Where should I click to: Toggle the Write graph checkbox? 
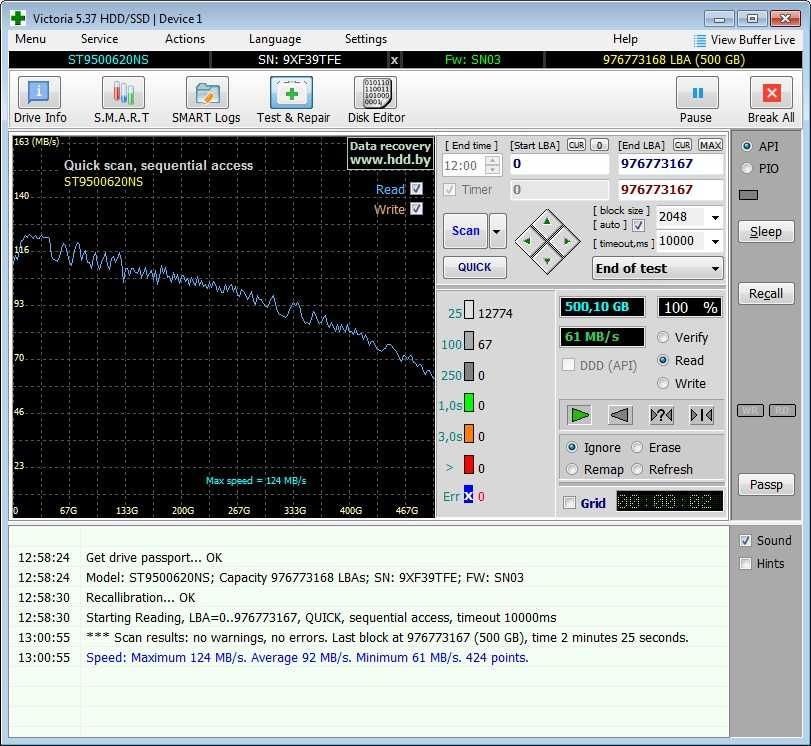(416, 208)
